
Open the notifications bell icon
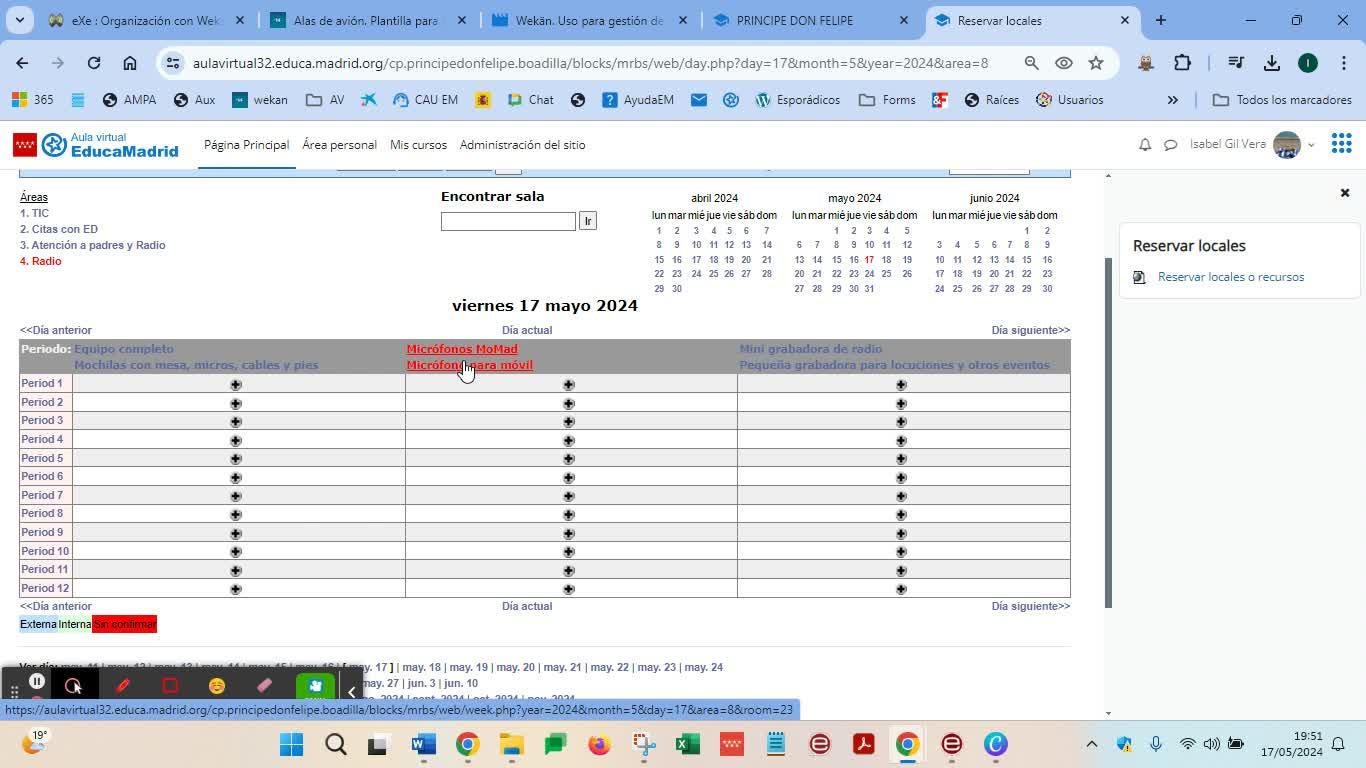(1145, 145)
